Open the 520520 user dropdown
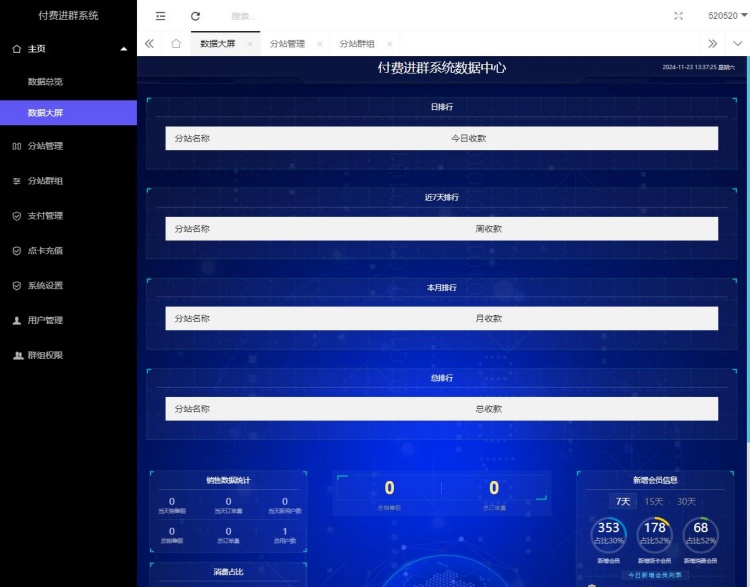The image size is (750, 587). coord(728,16)
